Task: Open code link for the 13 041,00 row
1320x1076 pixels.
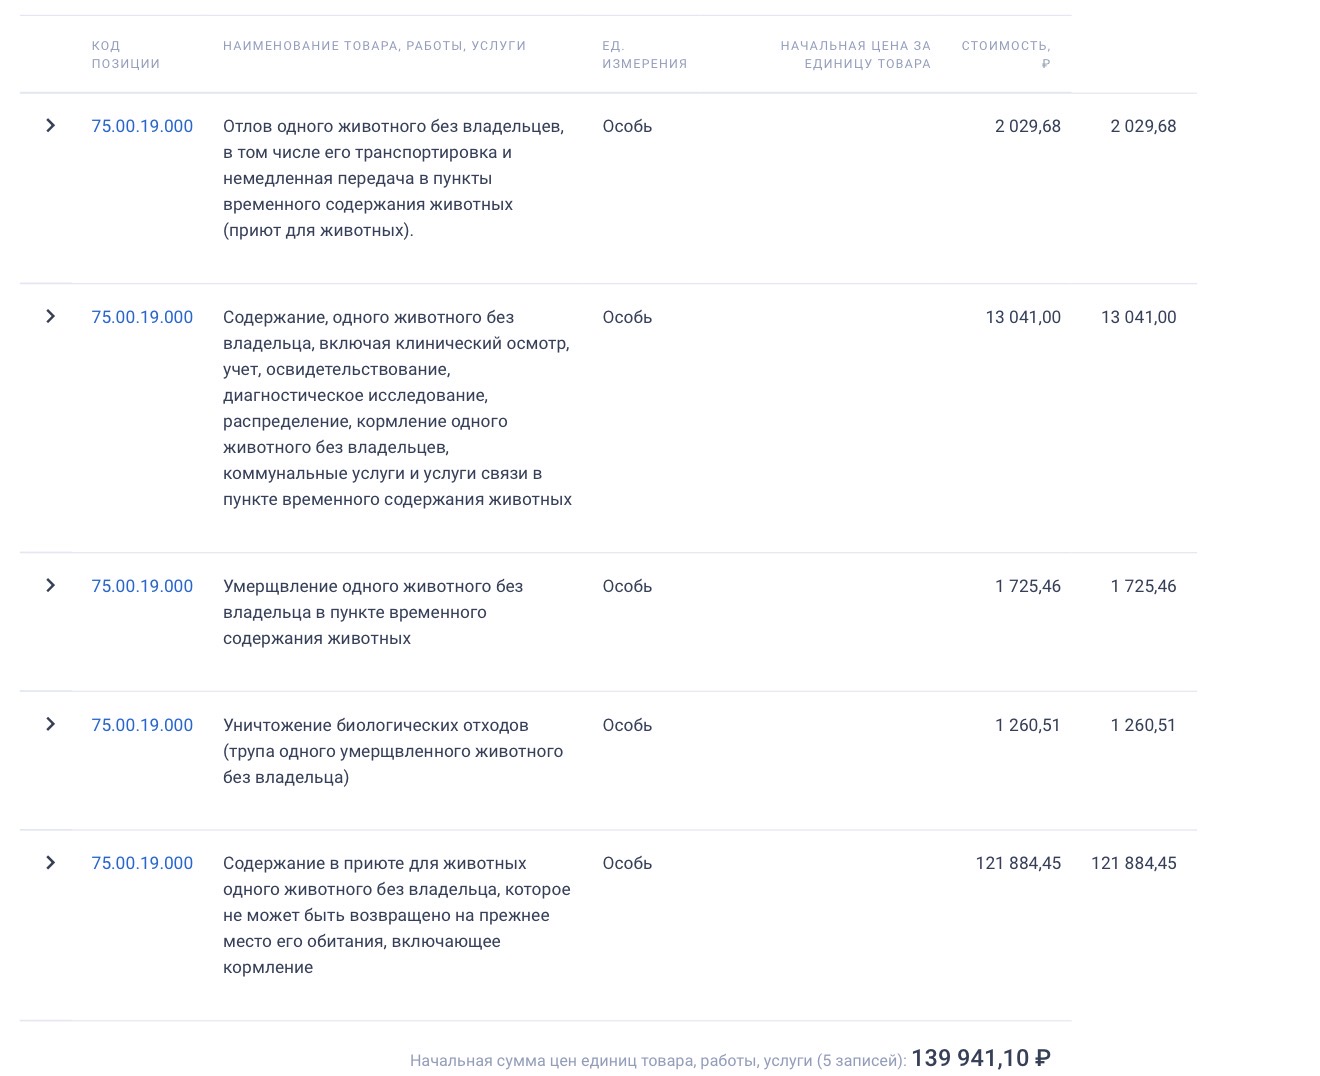Action: click(142, 317)
